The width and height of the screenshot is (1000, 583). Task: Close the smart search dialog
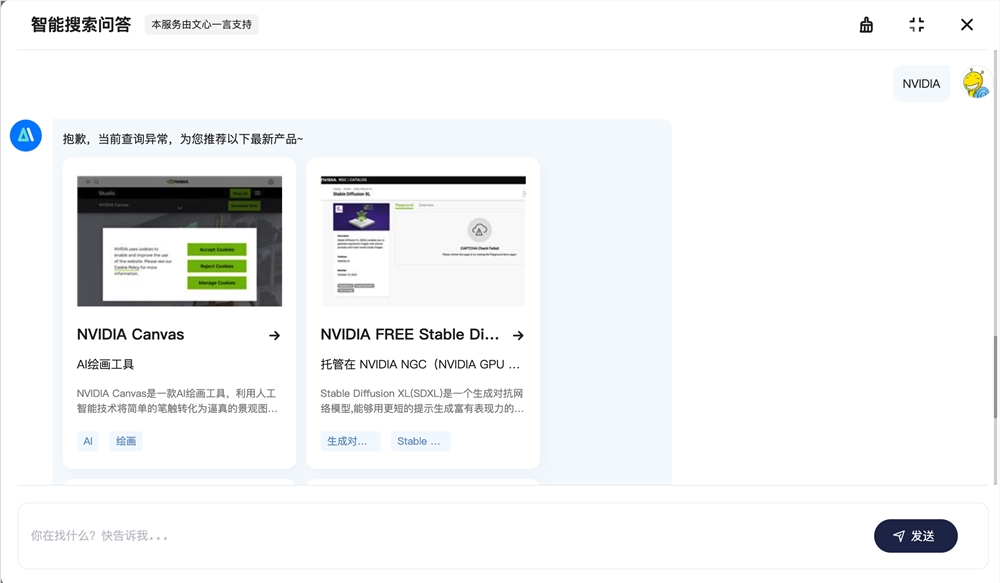tap(967, 25)
